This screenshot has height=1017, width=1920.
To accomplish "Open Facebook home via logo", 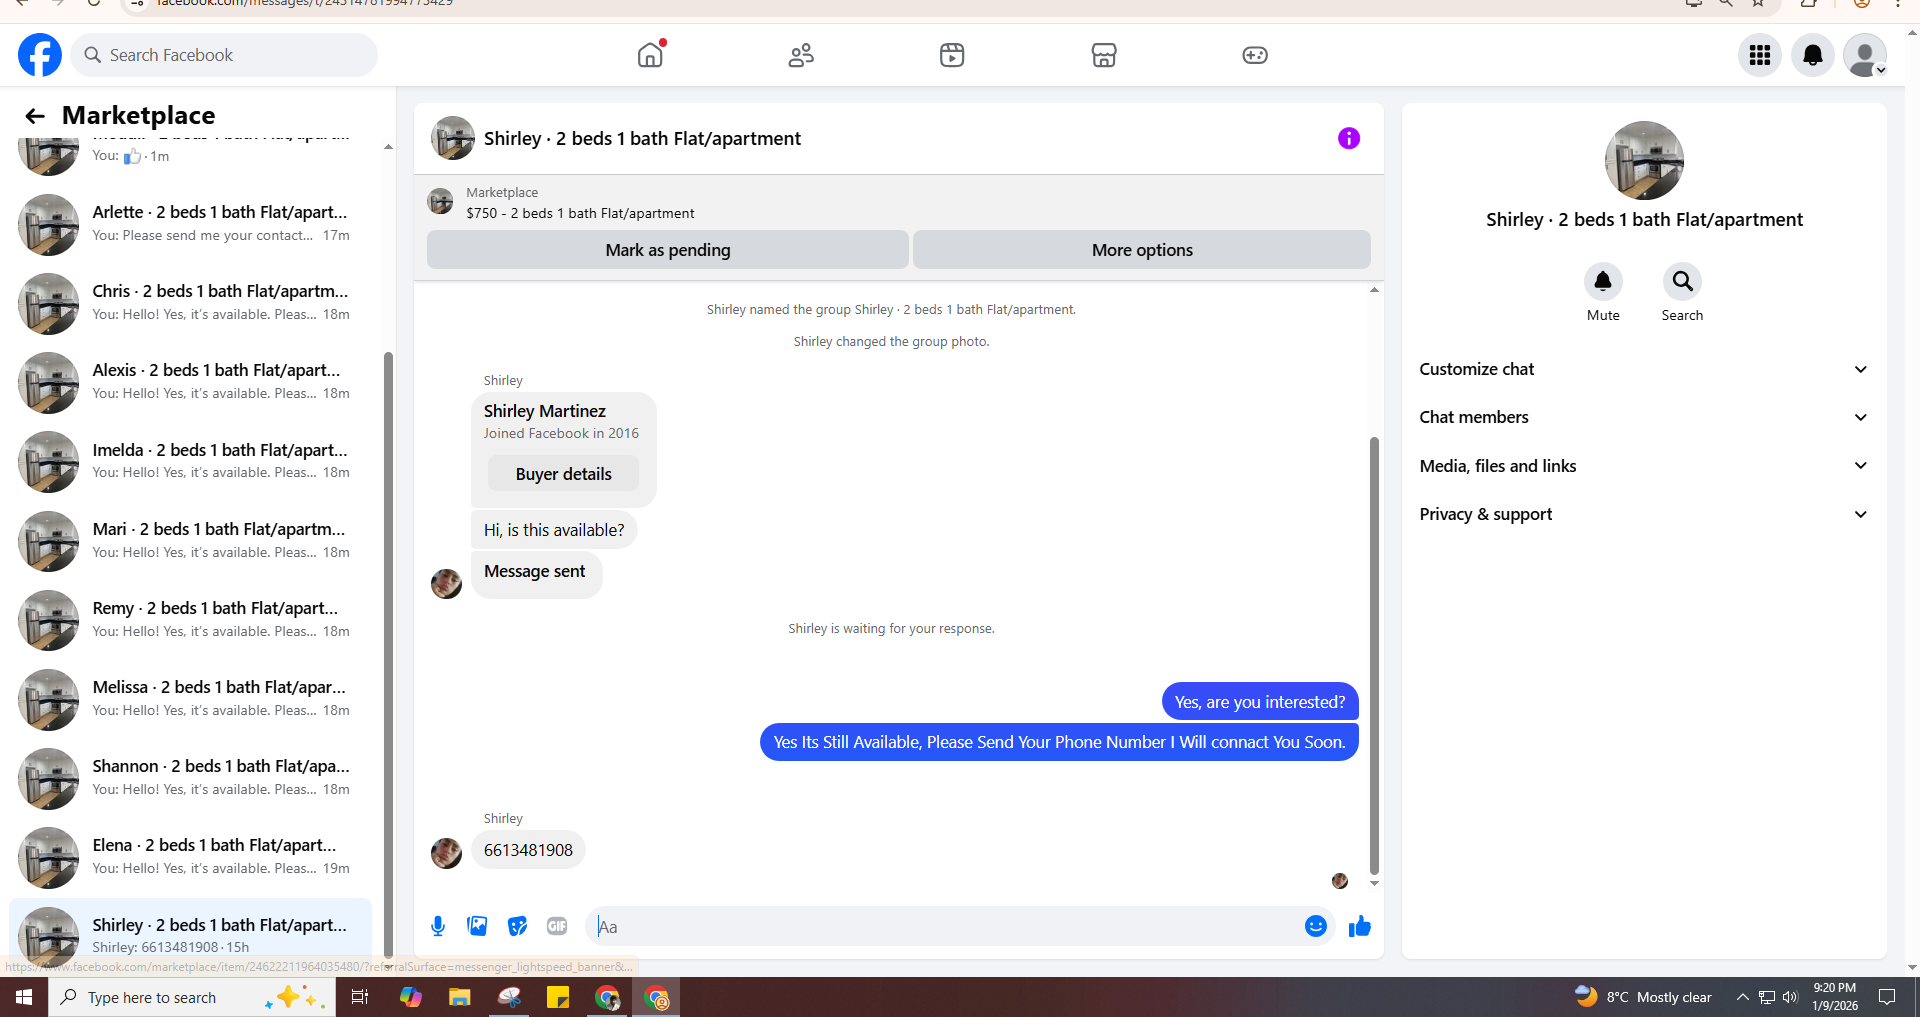I will [x=40, y=55].
